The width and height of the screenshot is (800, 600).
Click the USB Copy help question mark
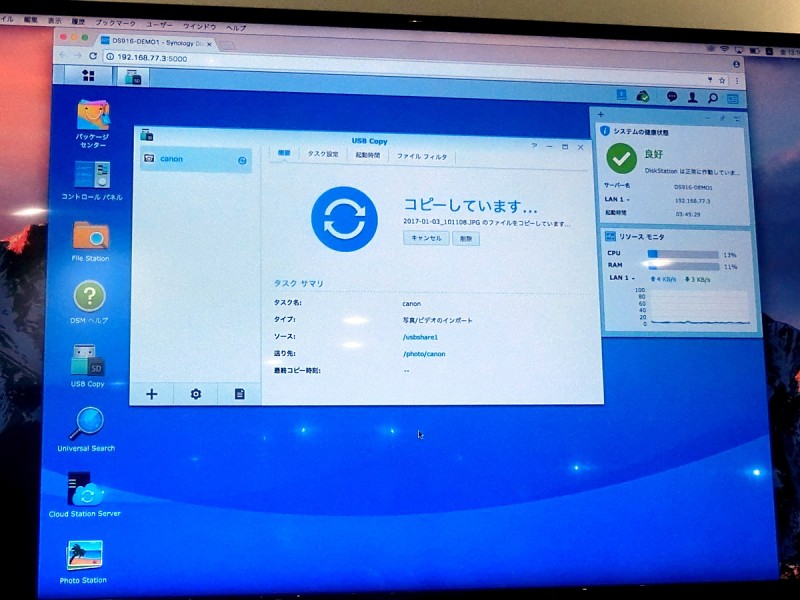pyautogui.click(x=534, y=145)
